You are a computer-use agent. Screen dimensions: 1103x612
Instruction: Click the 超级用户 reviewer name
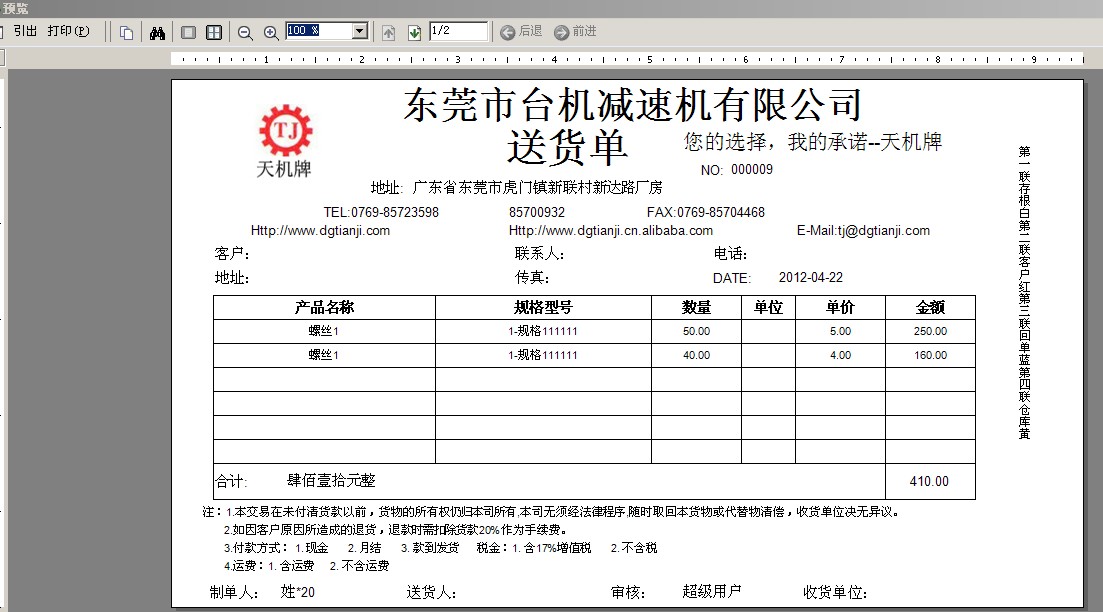pyautogui.click(x=711, y=592)
